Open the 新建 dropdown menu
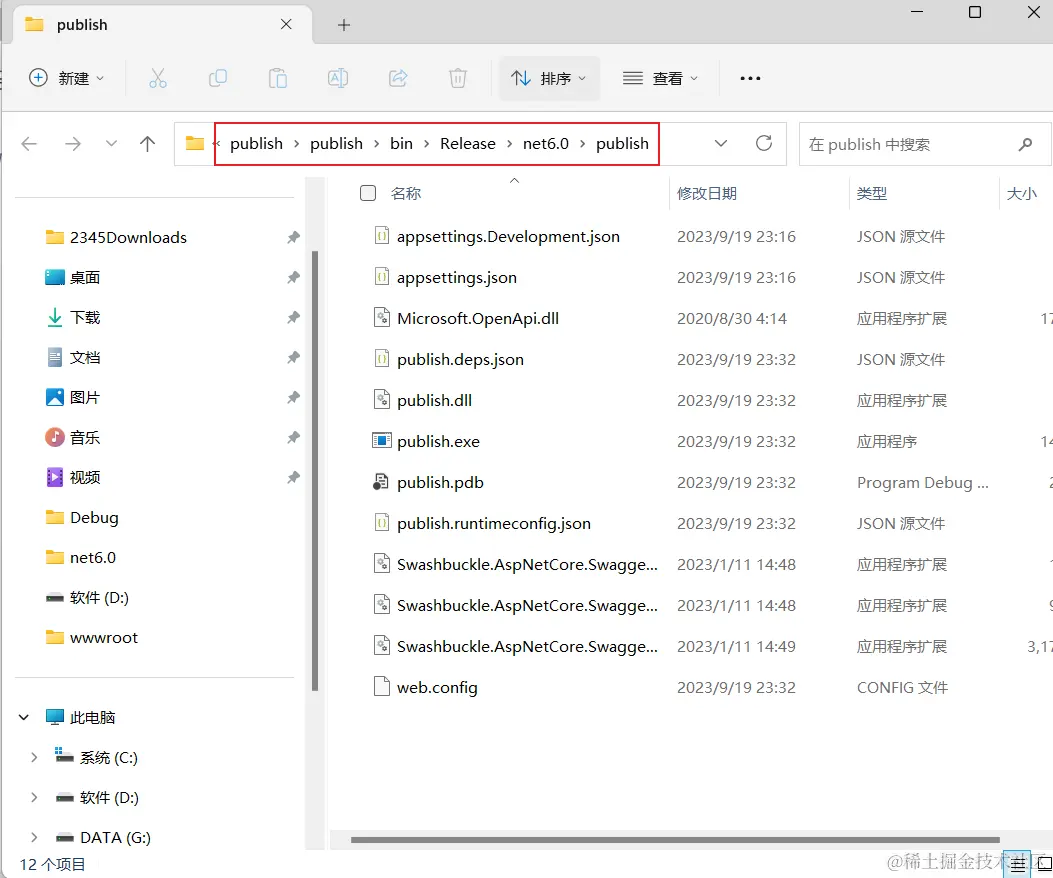Viewport: 1053px width, 878px height. pyautogui.click(x=66, y=79)
